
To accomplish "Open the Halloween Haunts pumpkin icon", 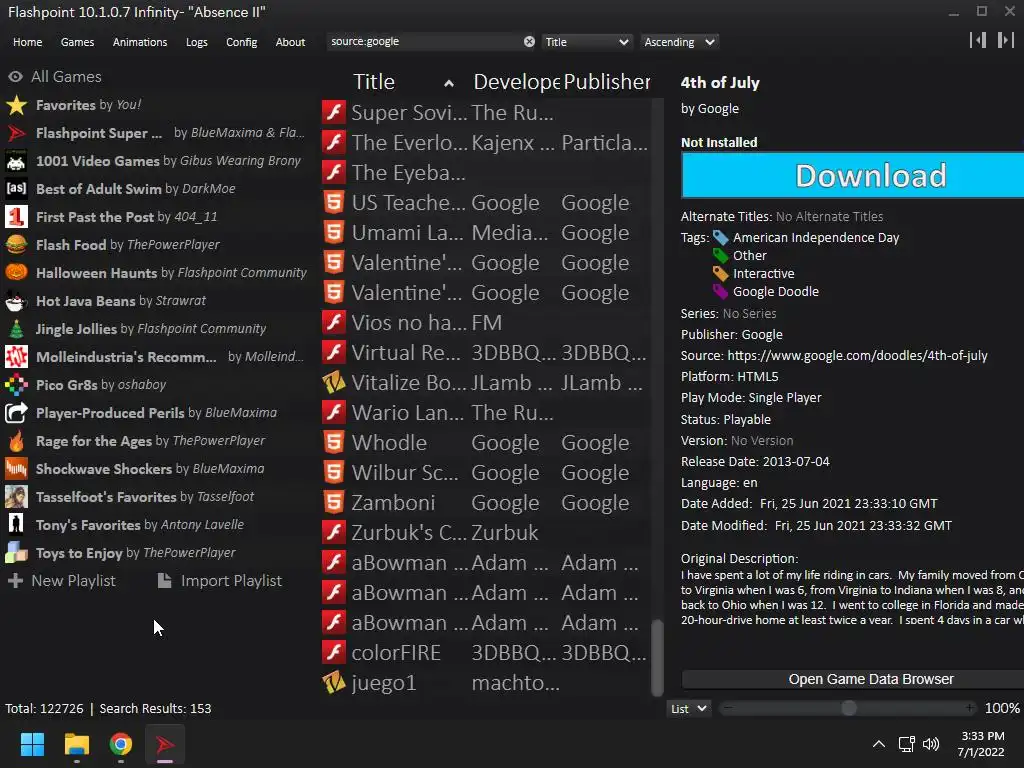I will [x=16, y=273].
